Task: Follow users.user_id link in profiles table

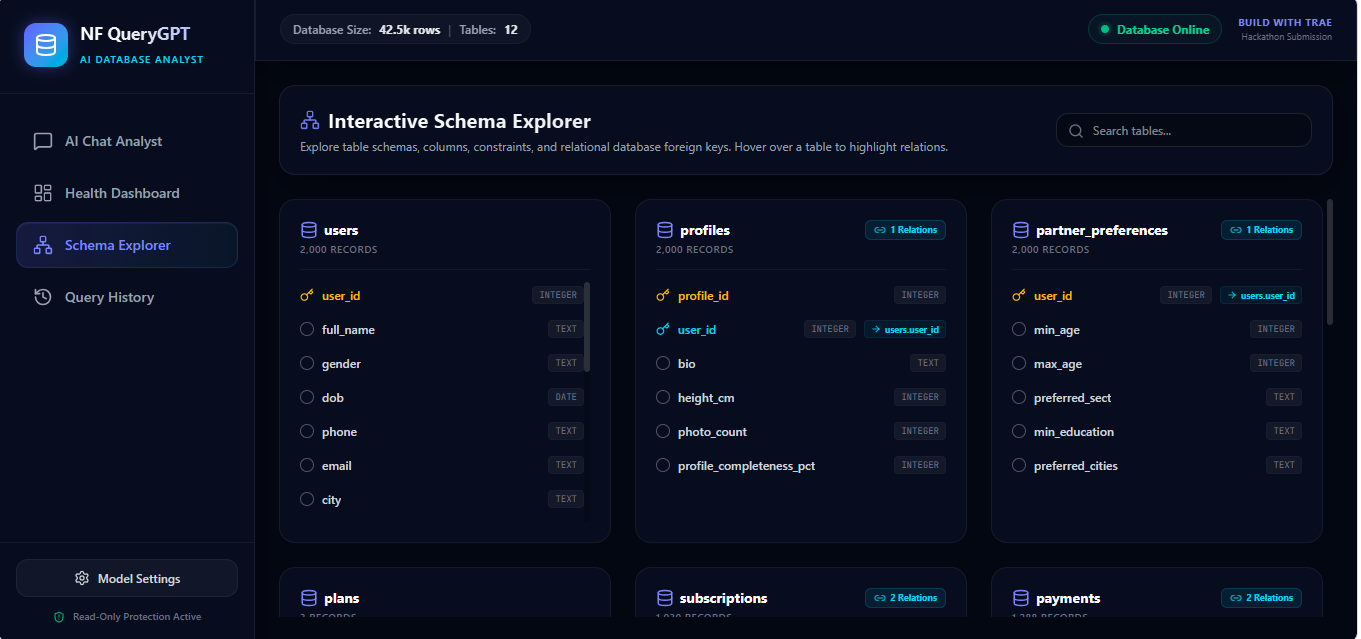Action: (905, 329)
